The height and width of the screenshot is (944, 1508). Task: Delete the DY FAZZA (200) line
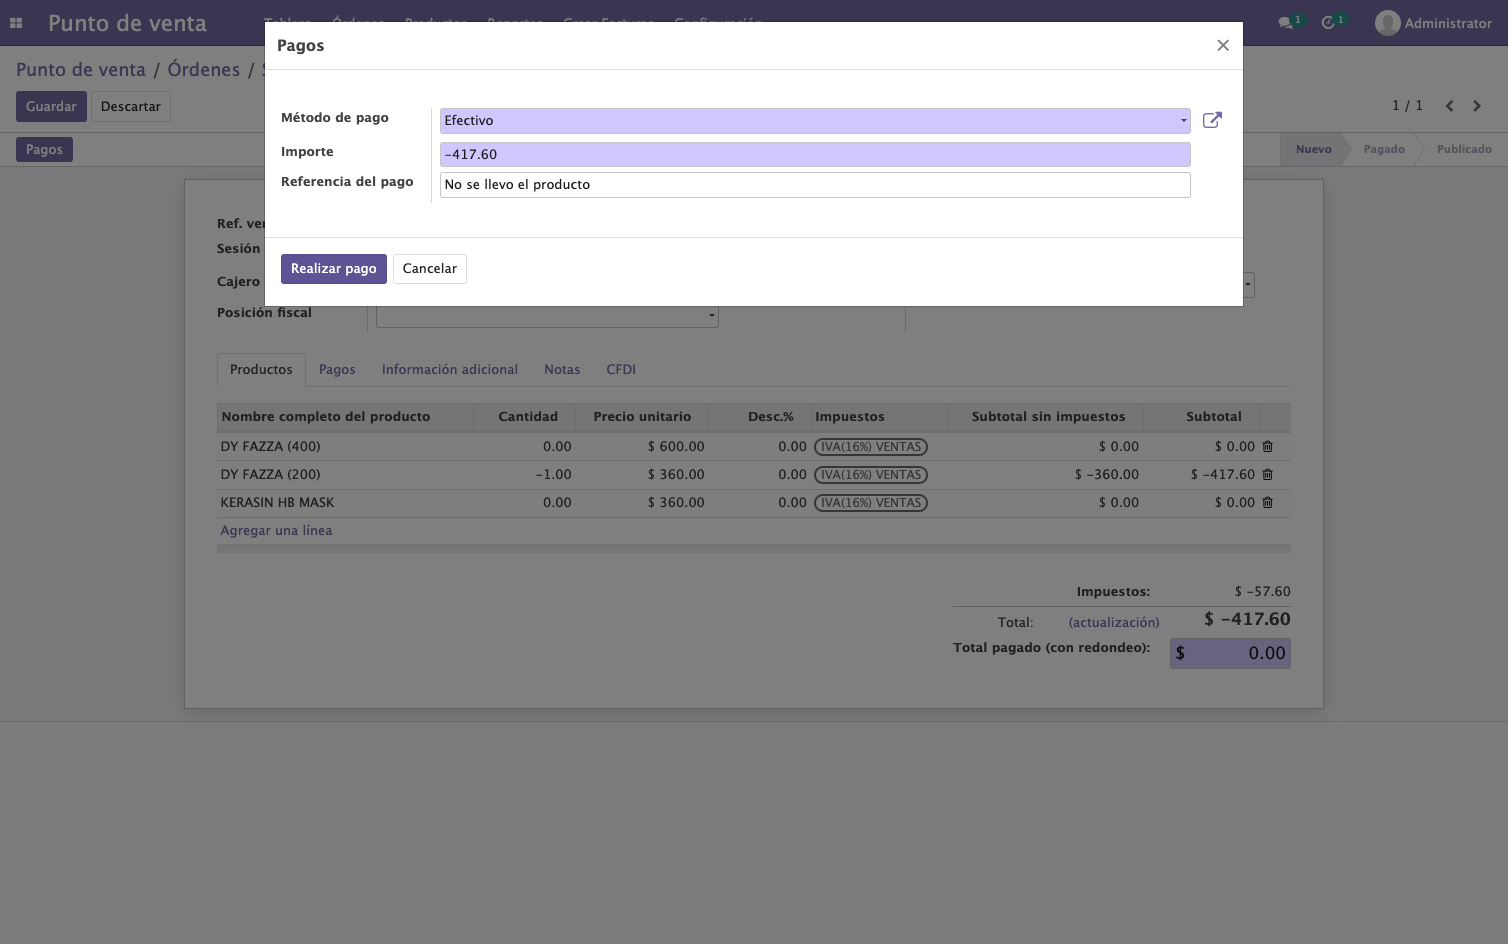pos(1267,475)
